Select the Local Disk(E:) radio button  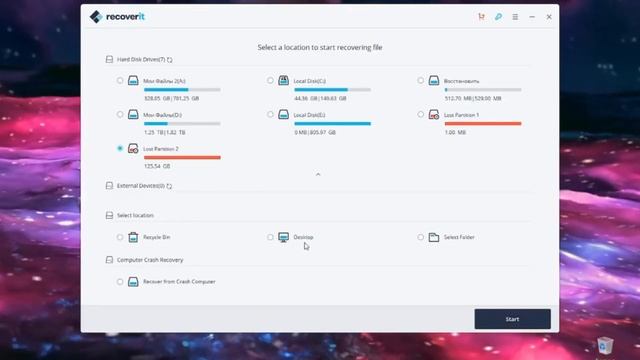(x=270, y=114)
